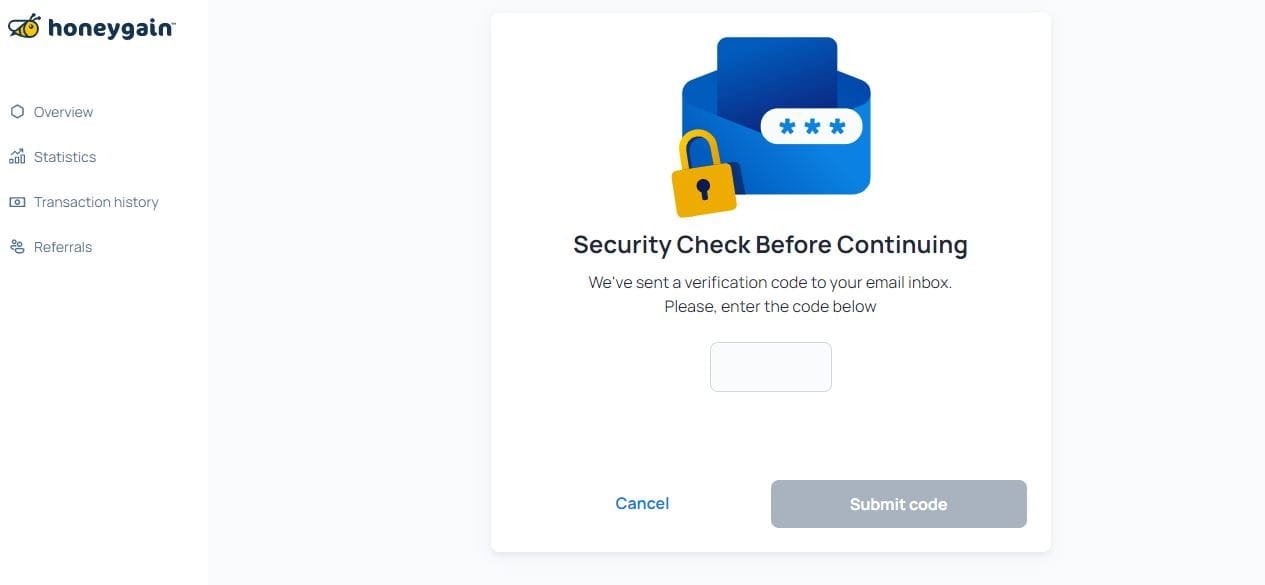This screenshot has width=1265, height=585.
Task: Click the Referrals people icon
Action: point(17,247)
